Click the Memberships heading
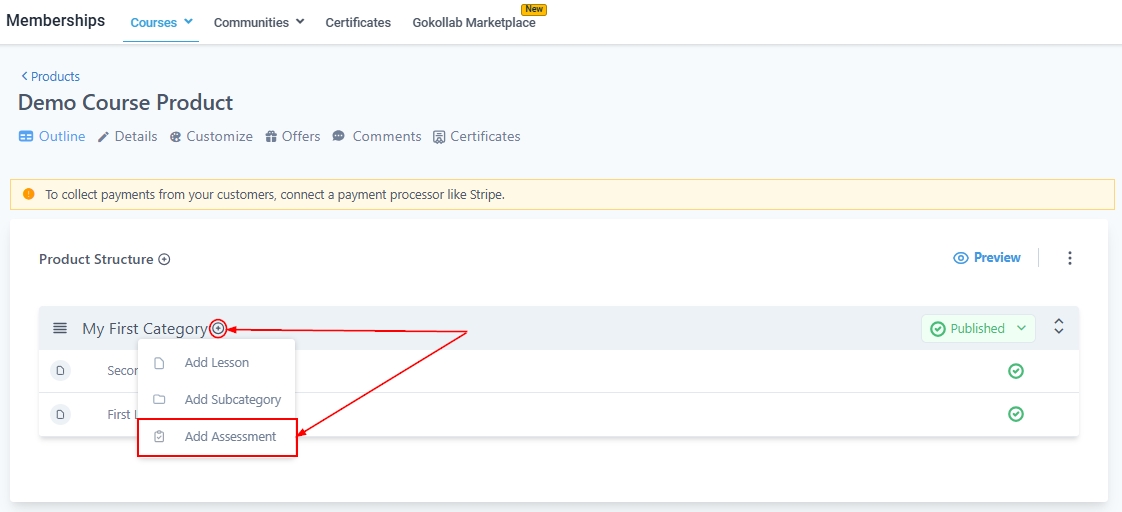This screenshot has width=1122, height=512. 56,20
